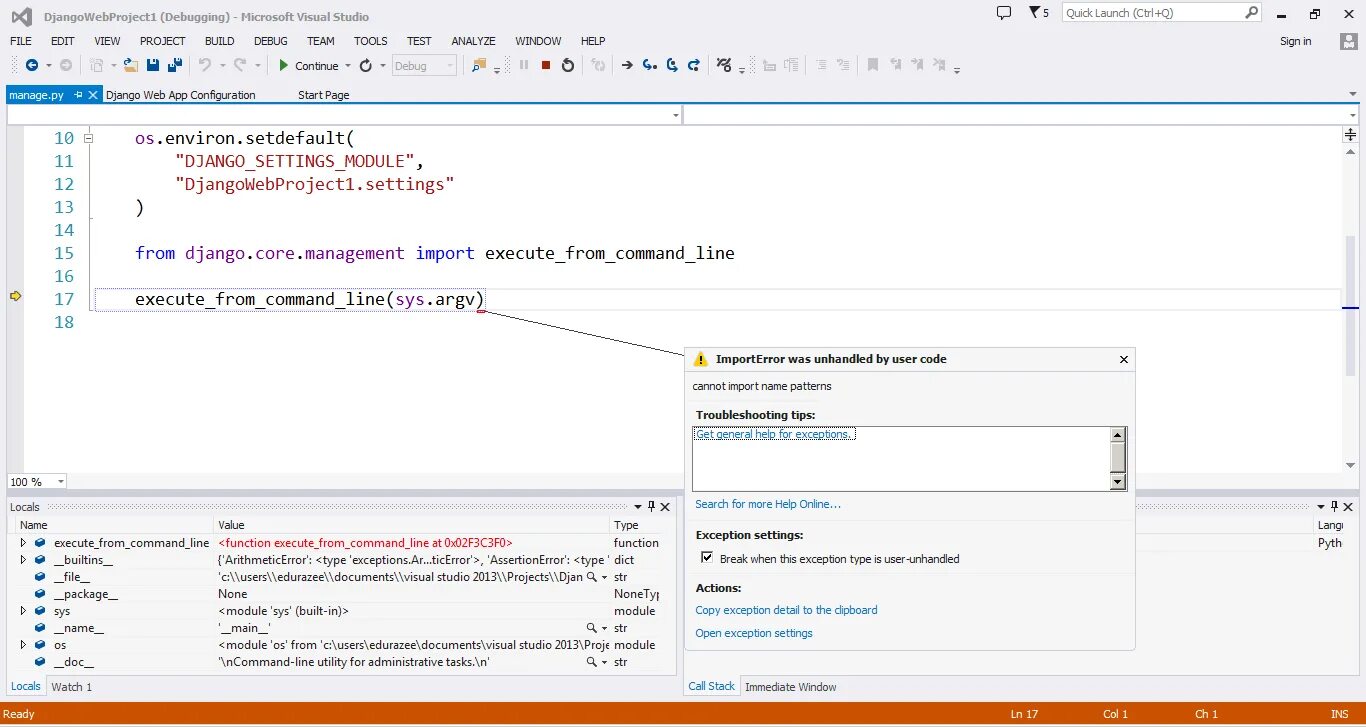Click the 'Open exception settings' link
1366x727 pixels.
point(755,633)
